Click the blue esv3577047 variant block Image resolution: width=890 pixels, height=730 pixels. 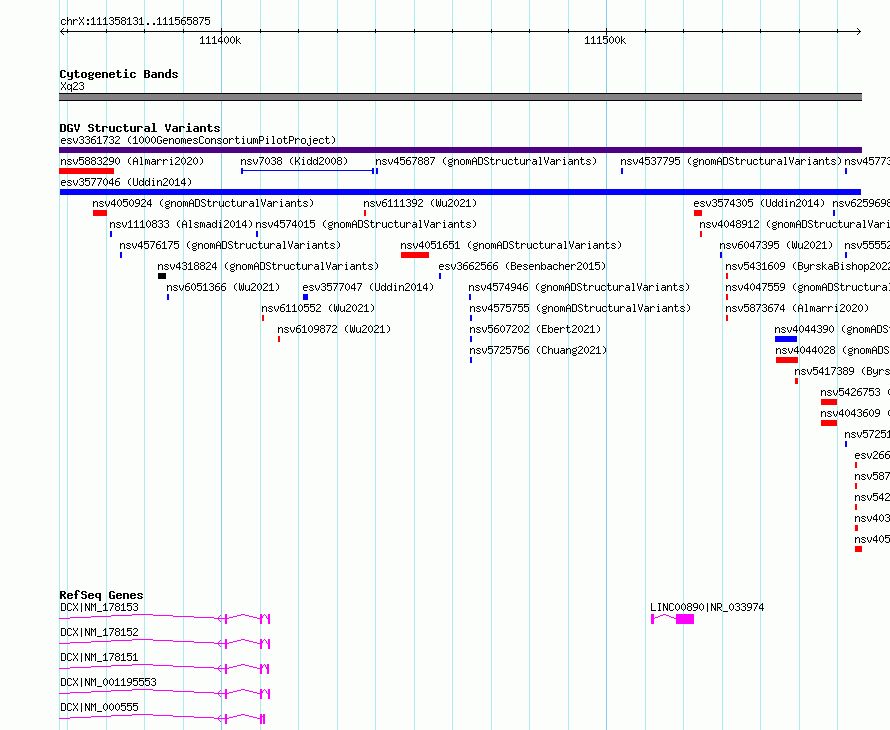305,297
